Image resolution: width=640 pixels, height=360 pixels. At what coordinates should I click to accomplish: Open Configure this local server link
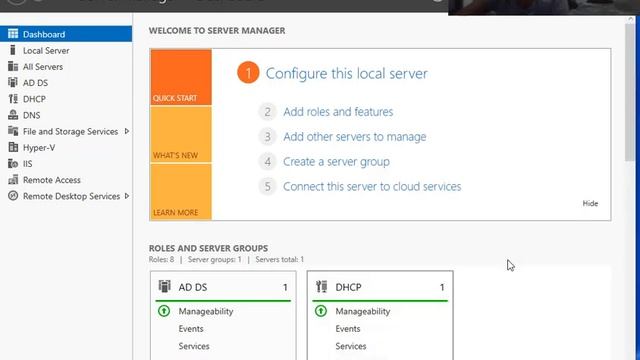[347, 73]
